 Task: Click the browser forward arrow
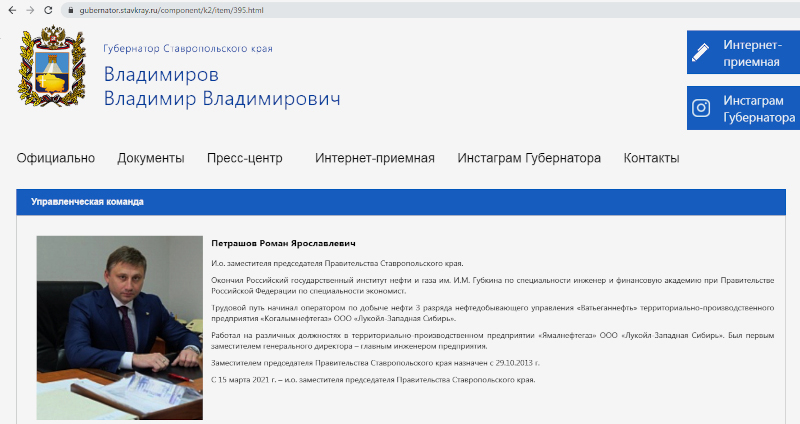tap(30, 10)
